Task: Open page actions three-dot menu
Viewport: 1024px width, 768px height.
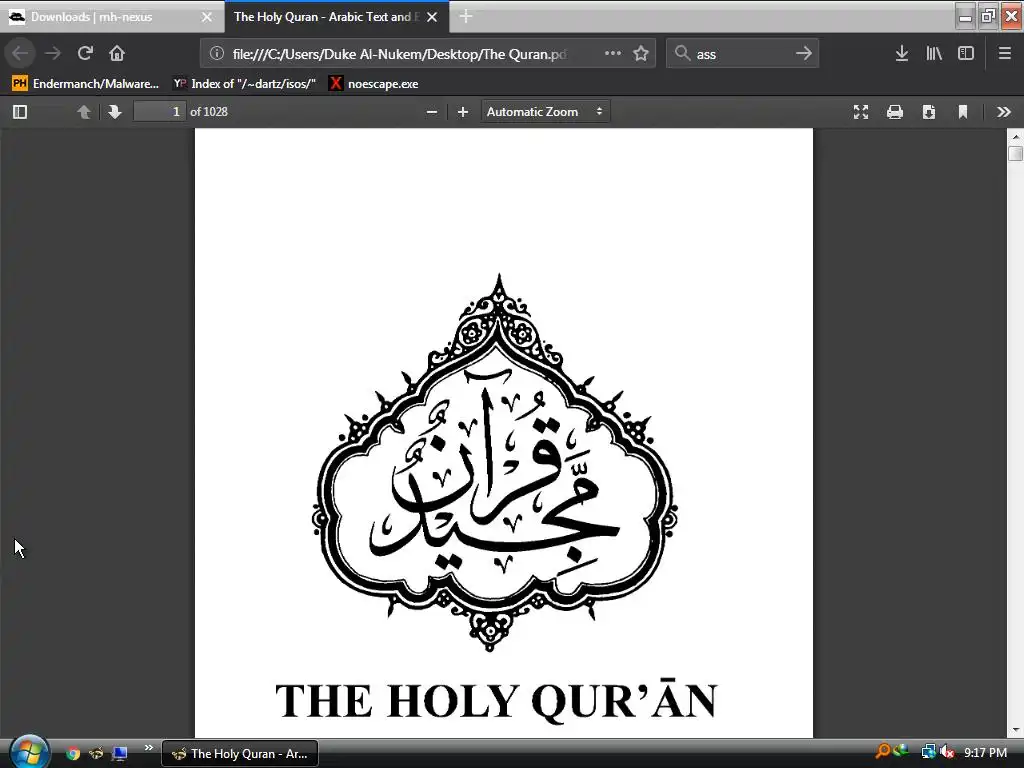Action: [x=613, y=53]
